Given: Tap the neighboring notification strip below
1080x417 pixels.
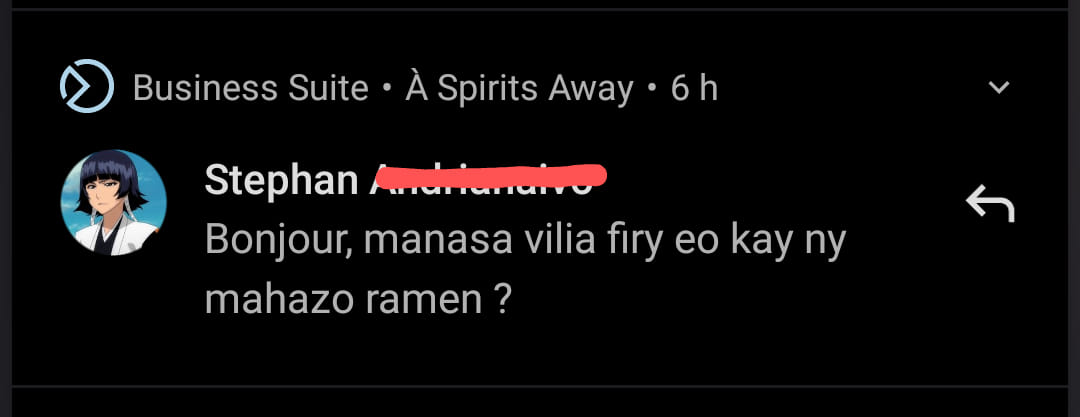Looking at the screenshot, I should point(540,403).
